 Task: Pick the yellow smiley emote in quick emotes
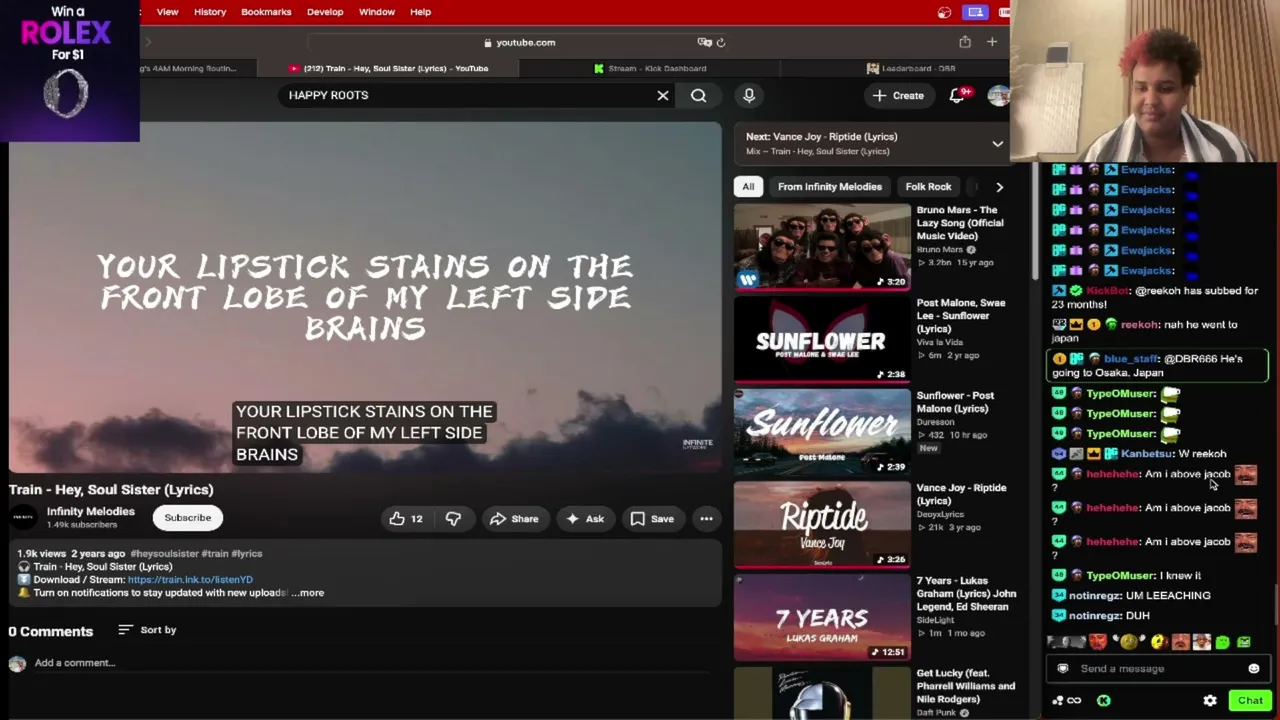click(1157, 642)
